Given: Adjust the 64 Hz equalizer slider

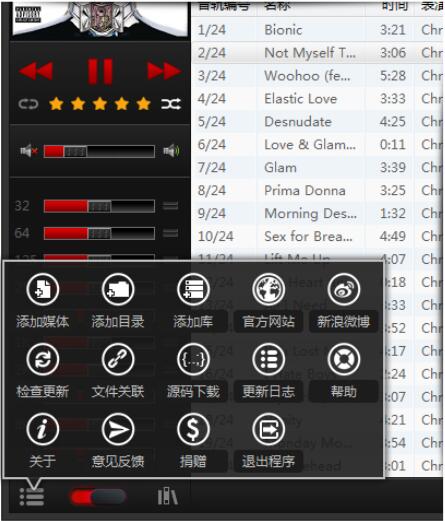Looking at the screenshot, I should pyautogui.click(x=99, y=233).
